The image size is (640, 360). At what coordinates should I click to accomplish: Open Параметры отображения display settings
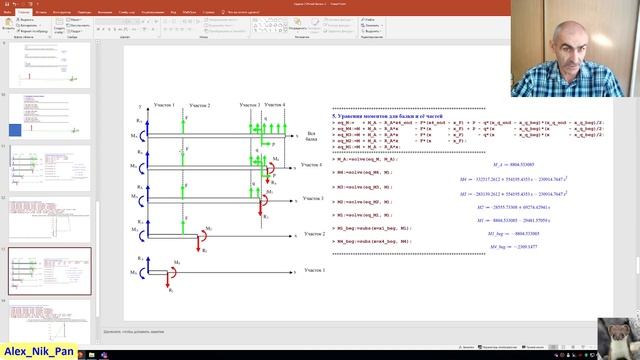coord(498,347)
